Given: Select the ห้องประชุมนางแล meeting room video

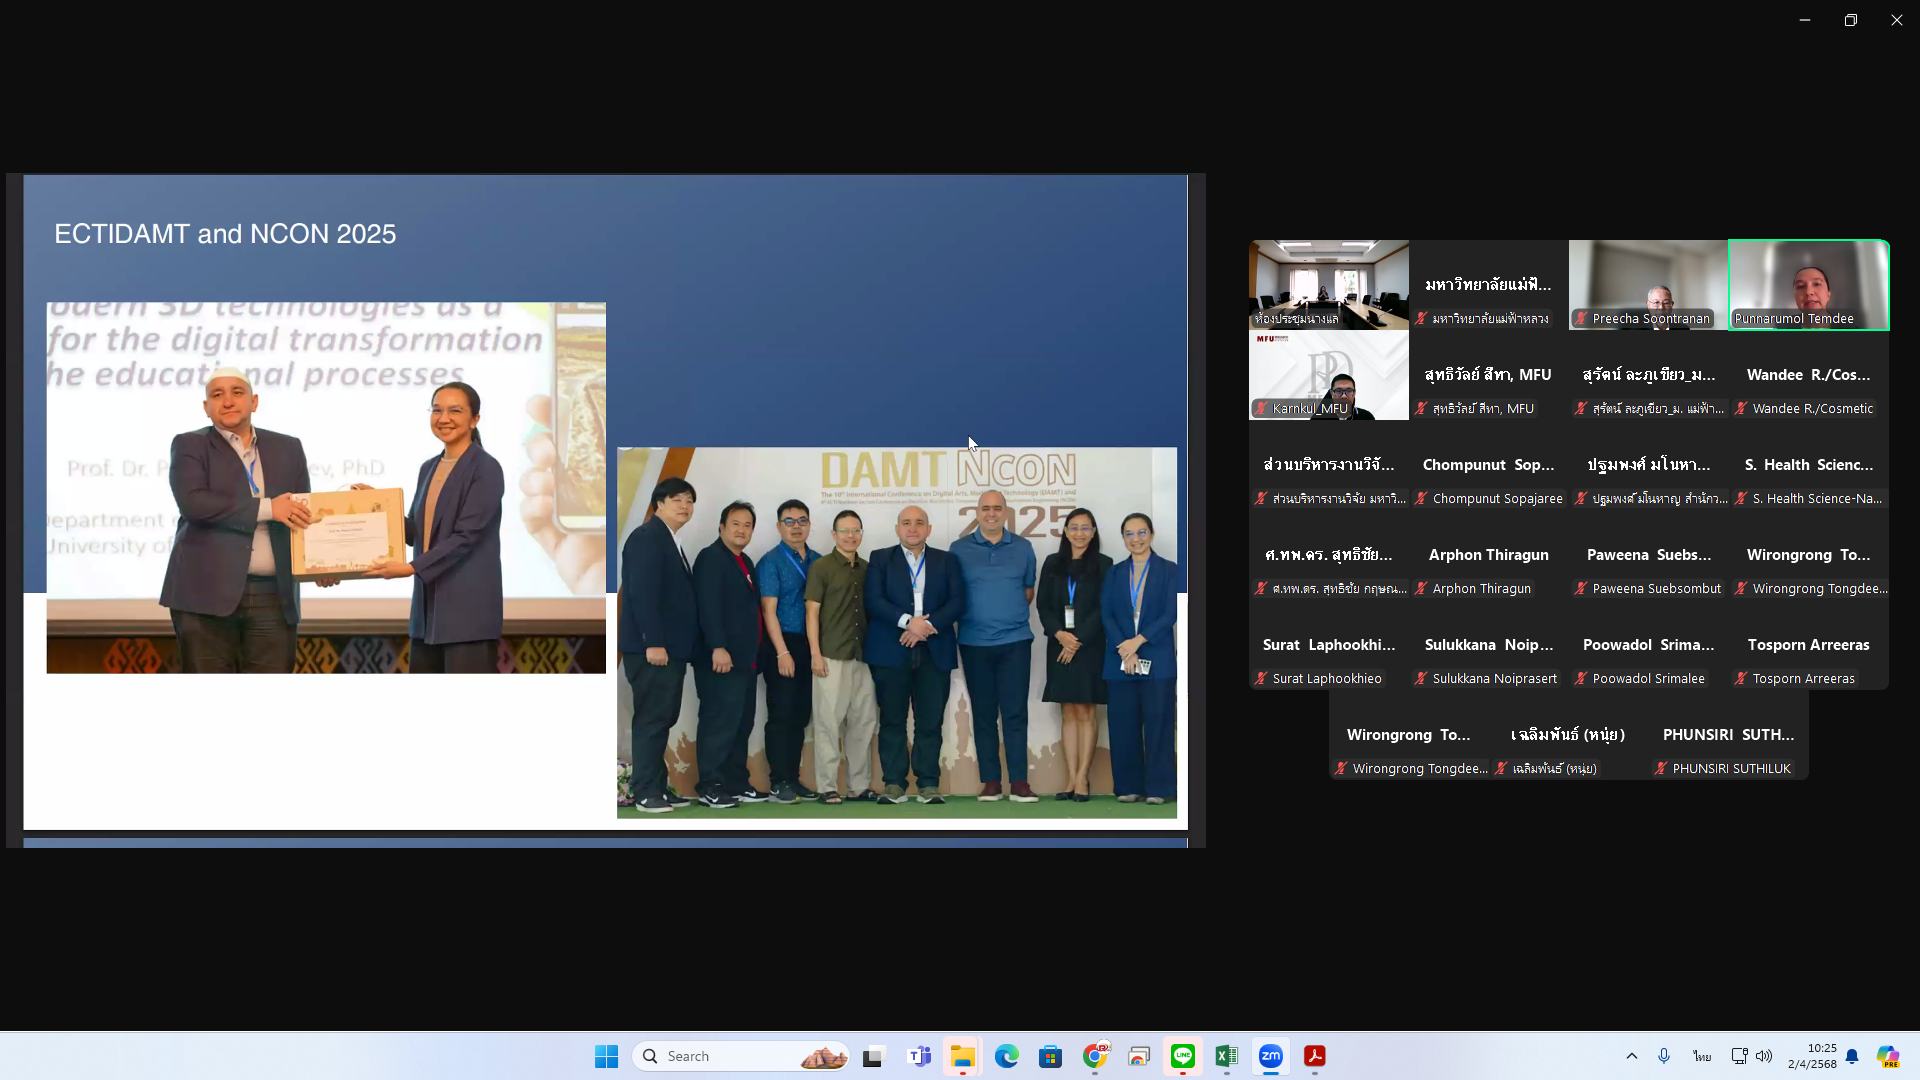Looking at the screenshot, I should [x=1329, y=285].
